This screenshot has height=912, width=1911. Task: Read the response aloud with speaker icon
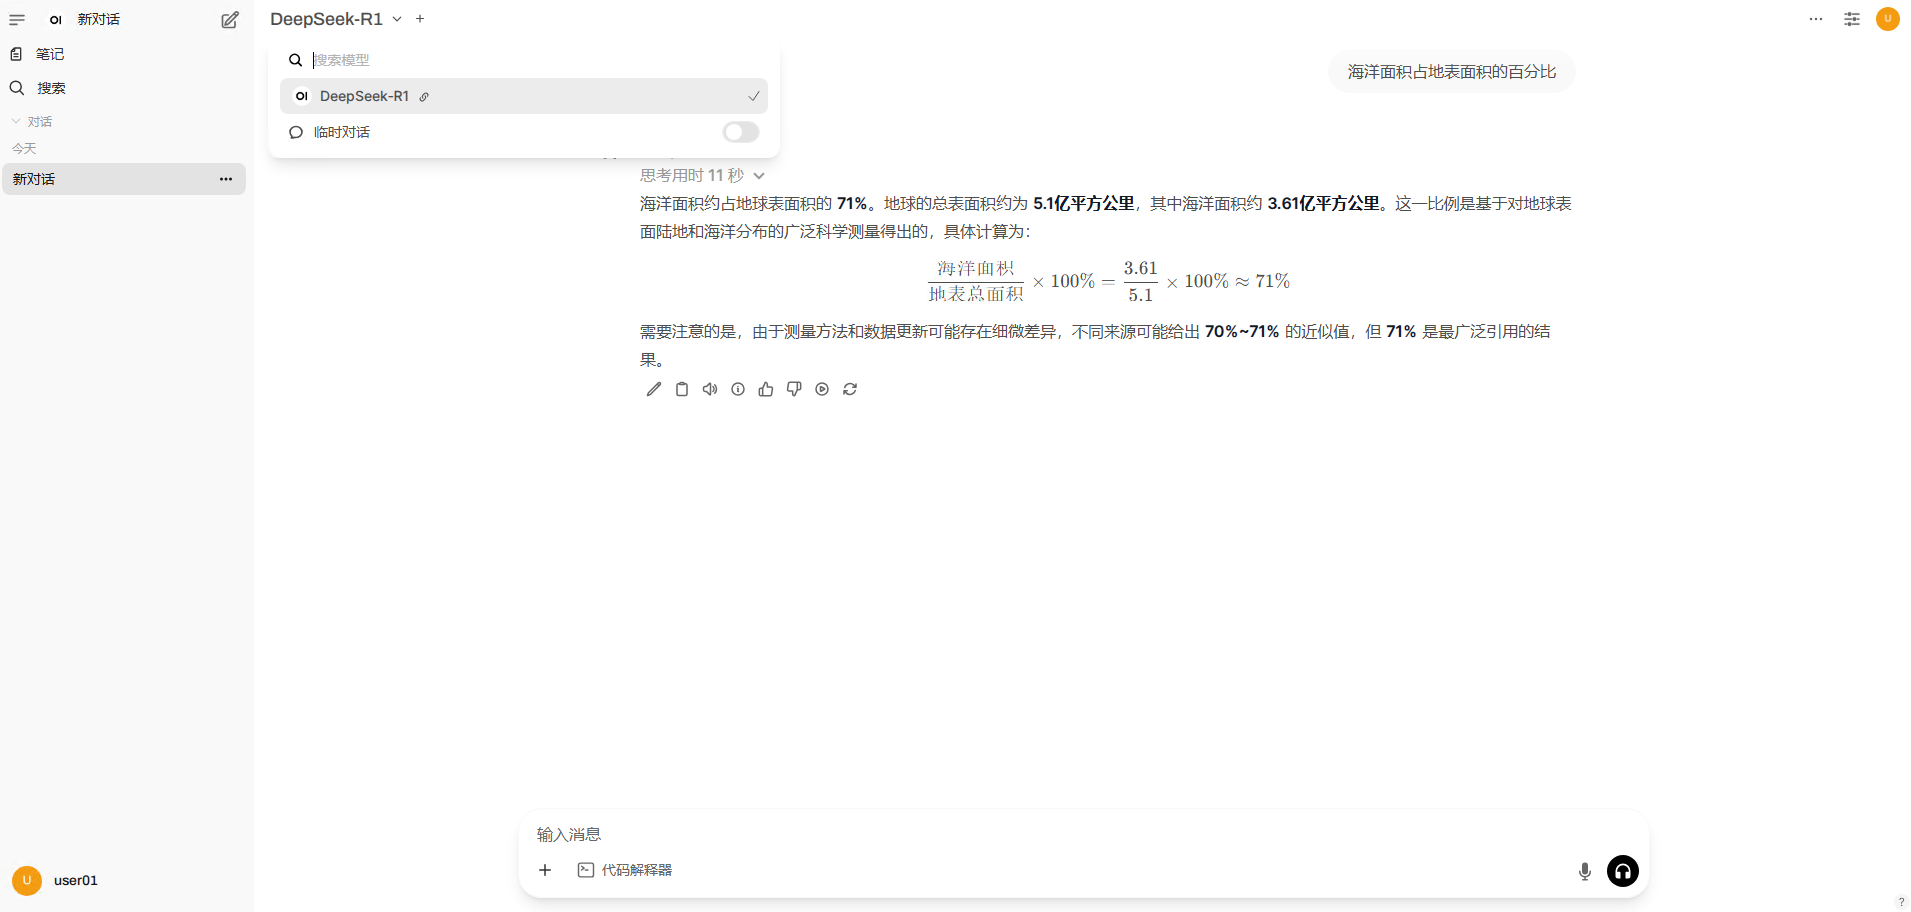pyautogui.click(x=709, y=389)
